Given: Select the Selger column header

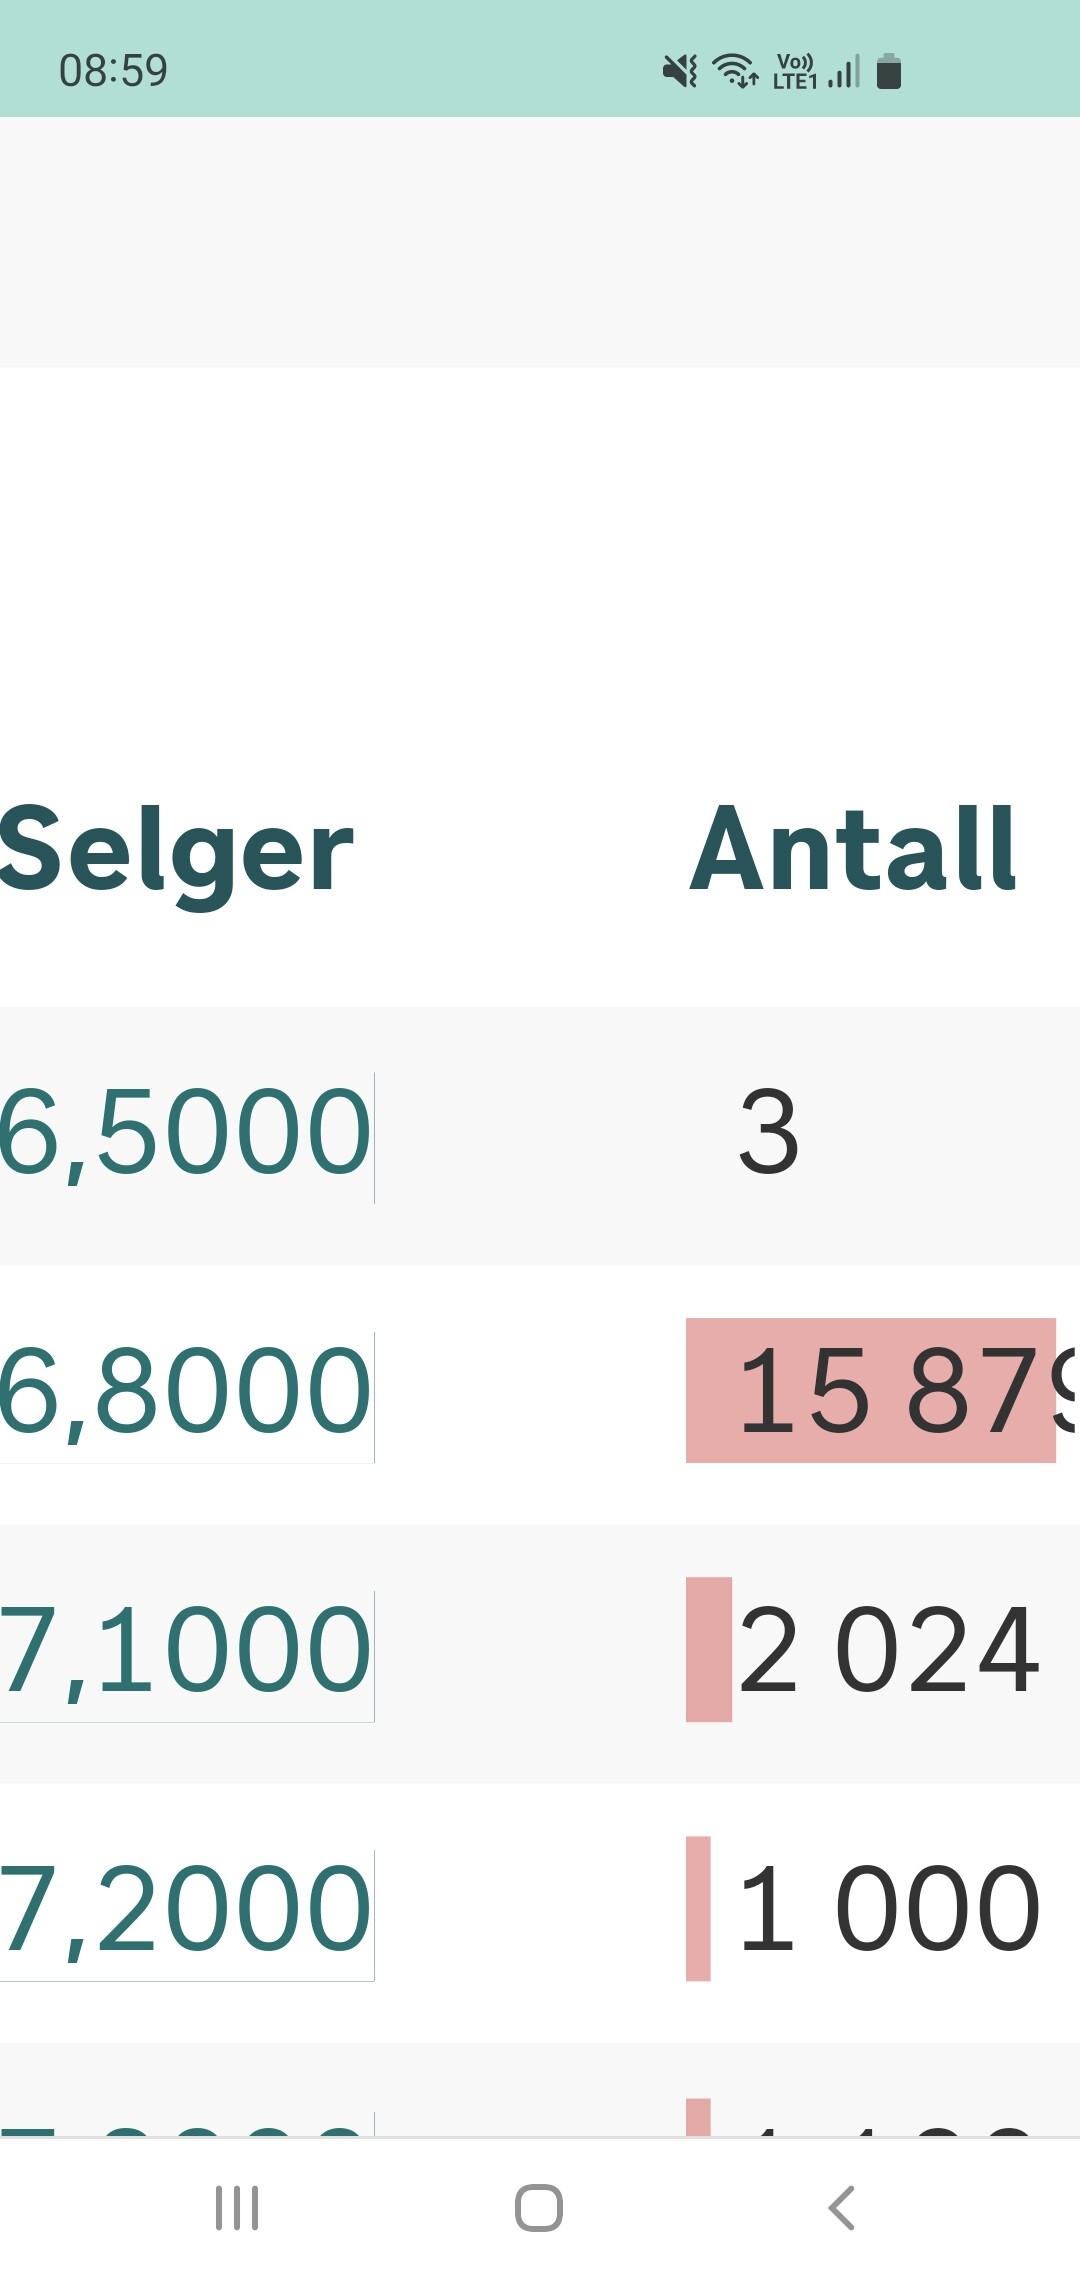Looking at the screenshot, I should (x=176, y=850).
